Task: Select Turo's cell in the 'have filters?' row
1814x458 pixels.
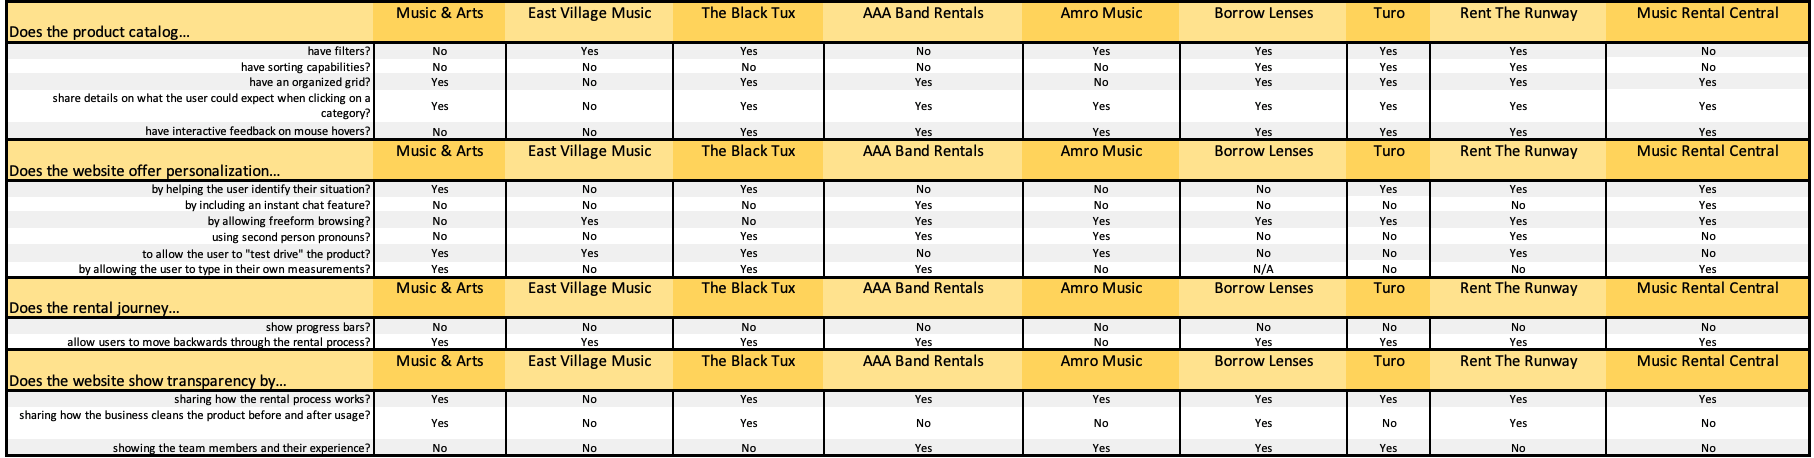Action: point(1388,51)
